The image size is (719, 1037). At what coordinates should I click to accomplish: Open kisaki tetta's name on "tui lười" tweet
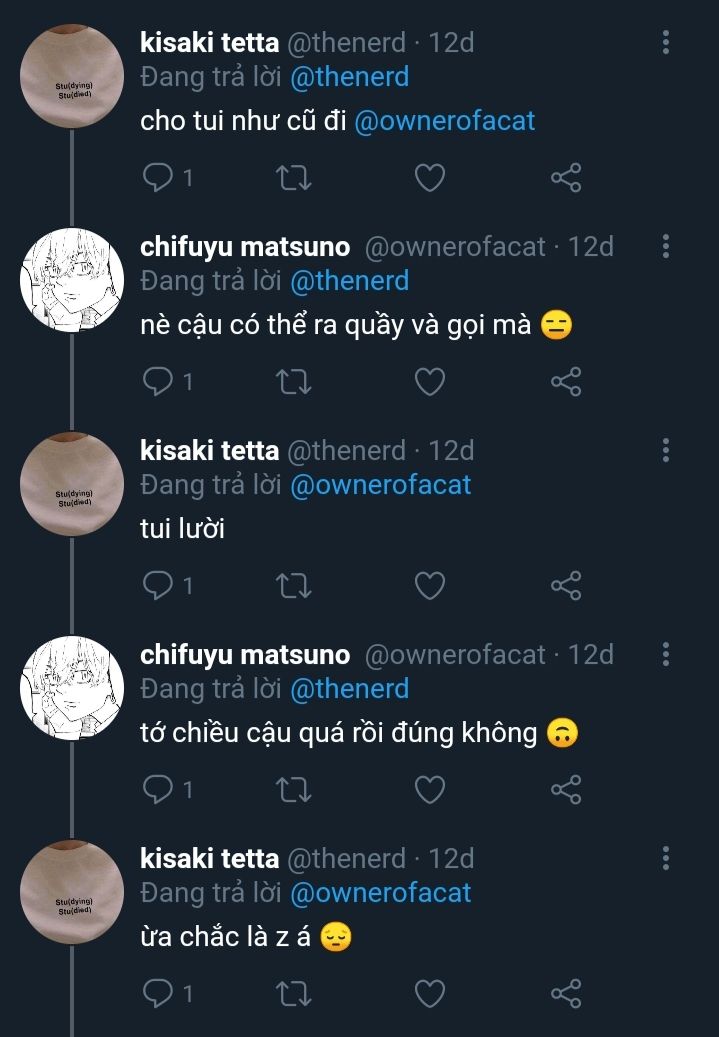coord(209,451)
